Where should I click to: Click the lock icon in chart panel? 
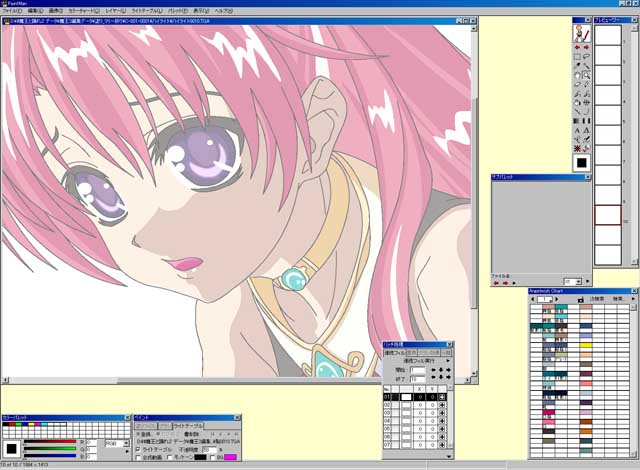tap(580, 299)
